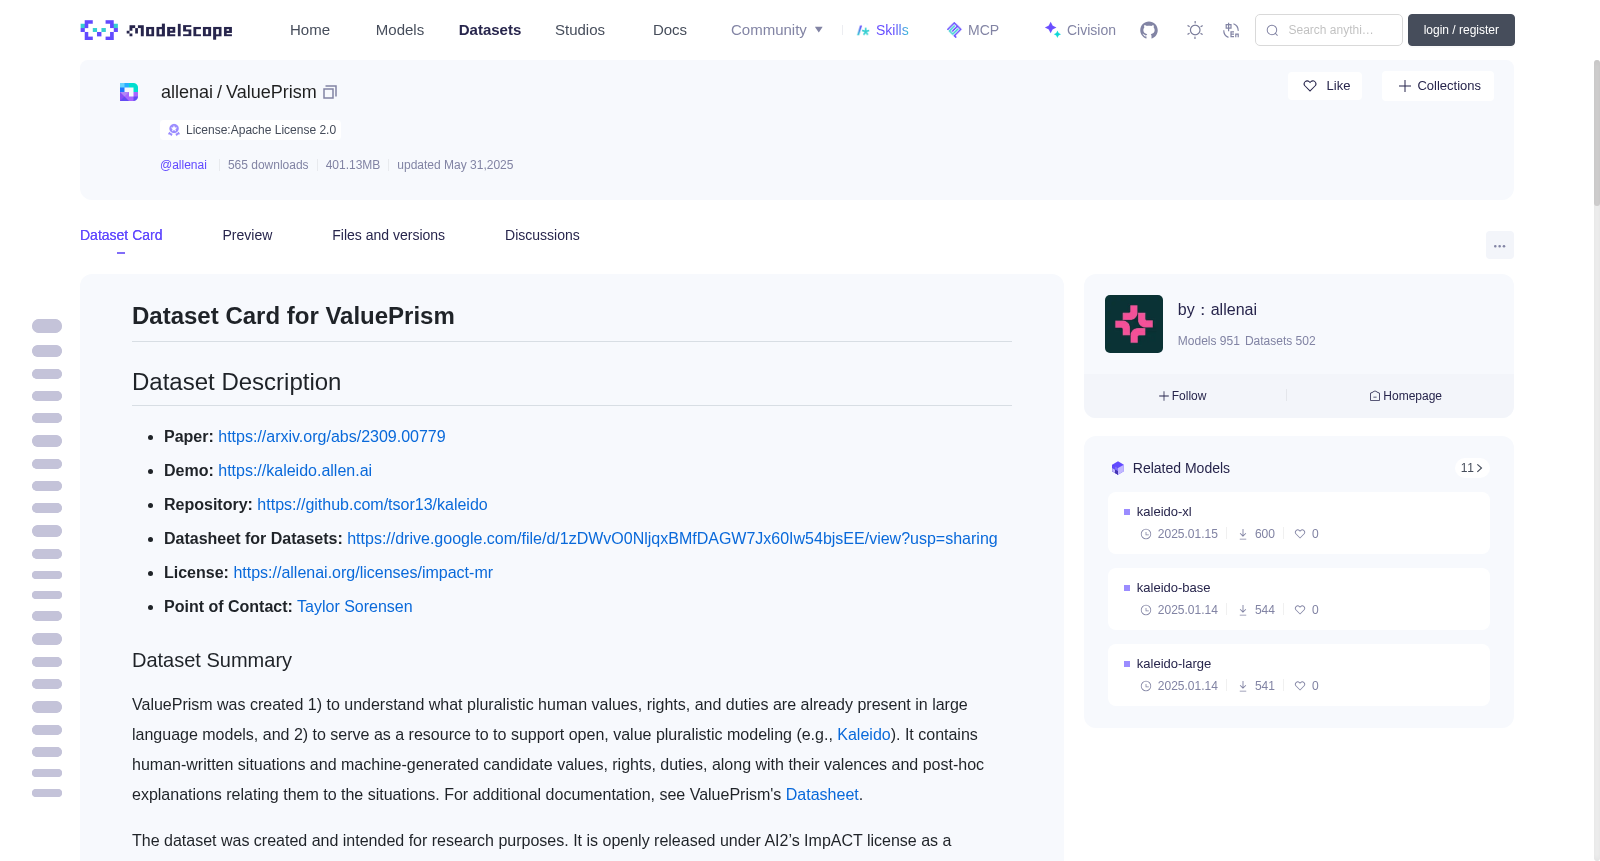Image resolution: width=1600 pixels, height=861 pixels.
Task: Open the Docs nav item
Action: click(x=670, y=30)
